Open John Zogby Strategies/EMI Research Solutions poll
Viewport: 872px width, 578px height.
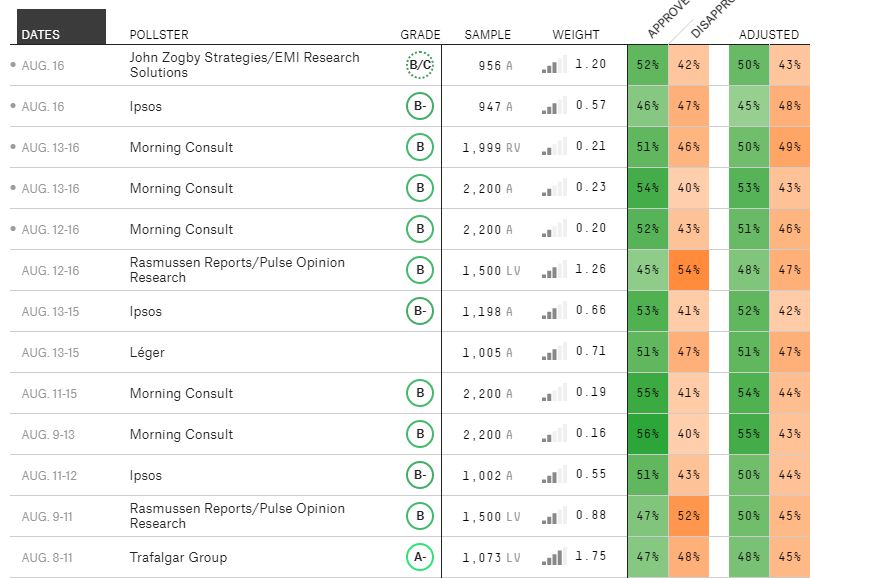point(245,65)
